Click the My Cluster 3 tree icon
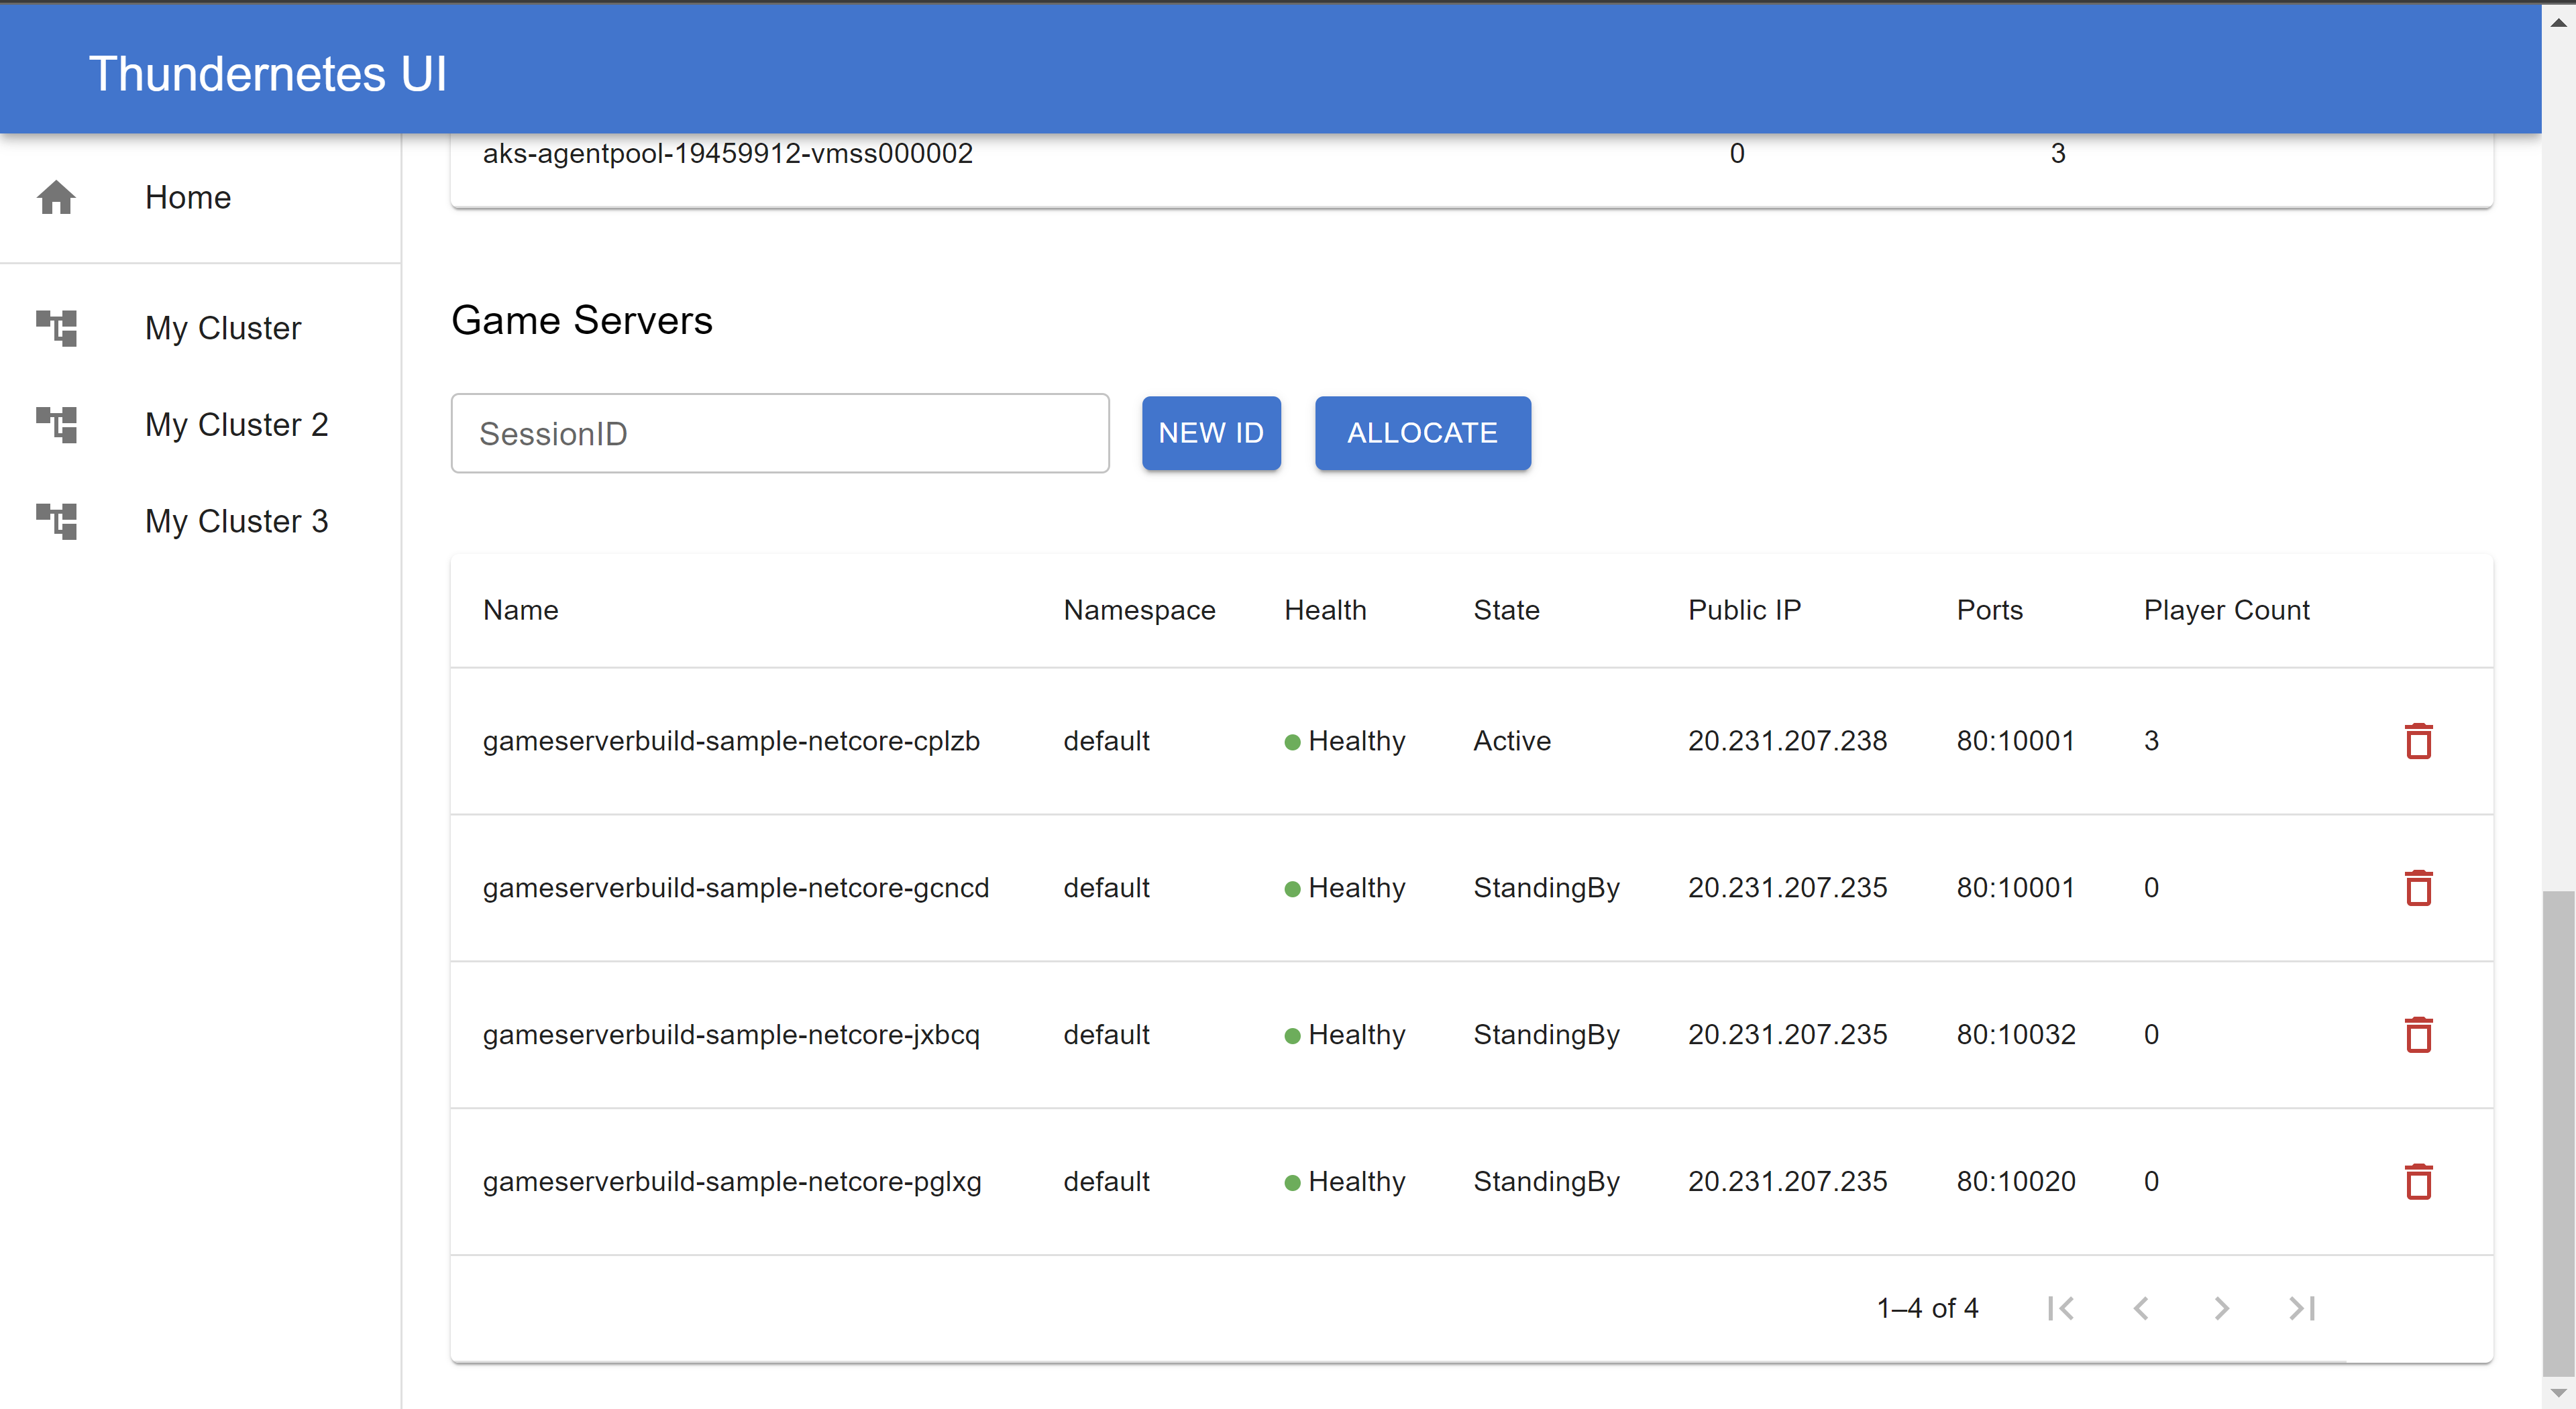2576x1409 pixels. tap(56, 521)
